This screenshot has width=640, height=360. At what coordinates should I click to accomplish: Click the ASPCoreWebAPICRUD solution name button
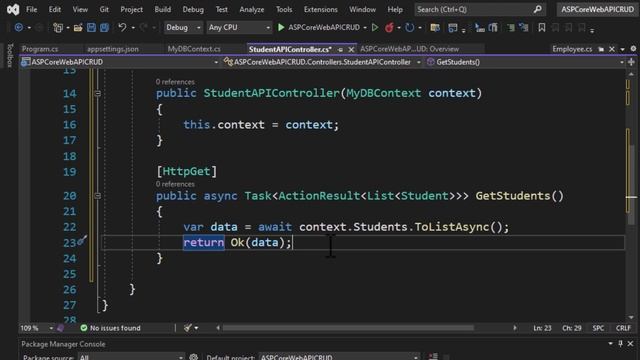pos(597,9)
